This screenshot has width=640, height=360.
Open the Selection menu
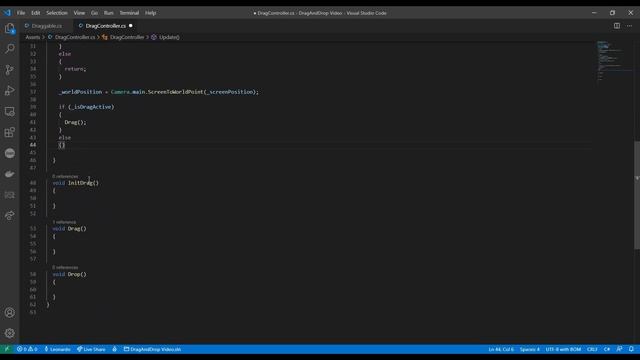(x=57, y=13)
